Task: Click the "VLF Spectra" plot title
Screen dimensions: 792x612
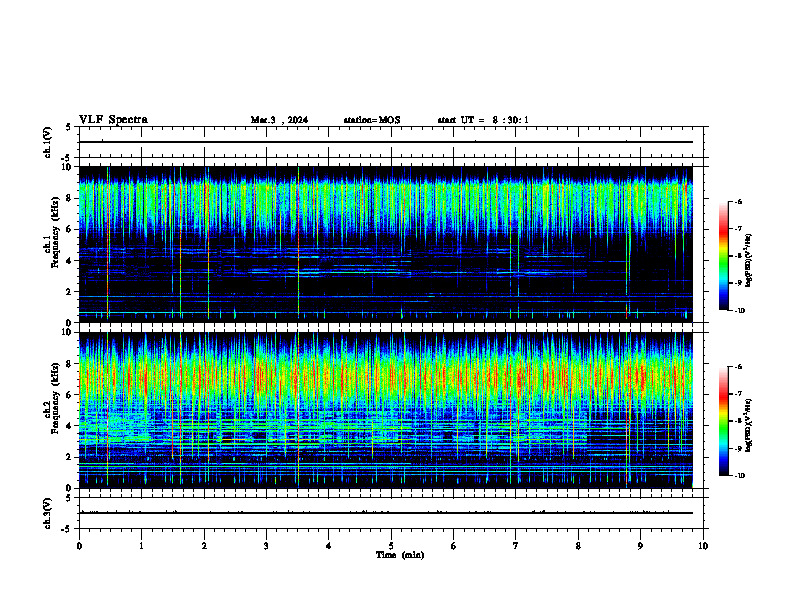Action: (113, 120)
